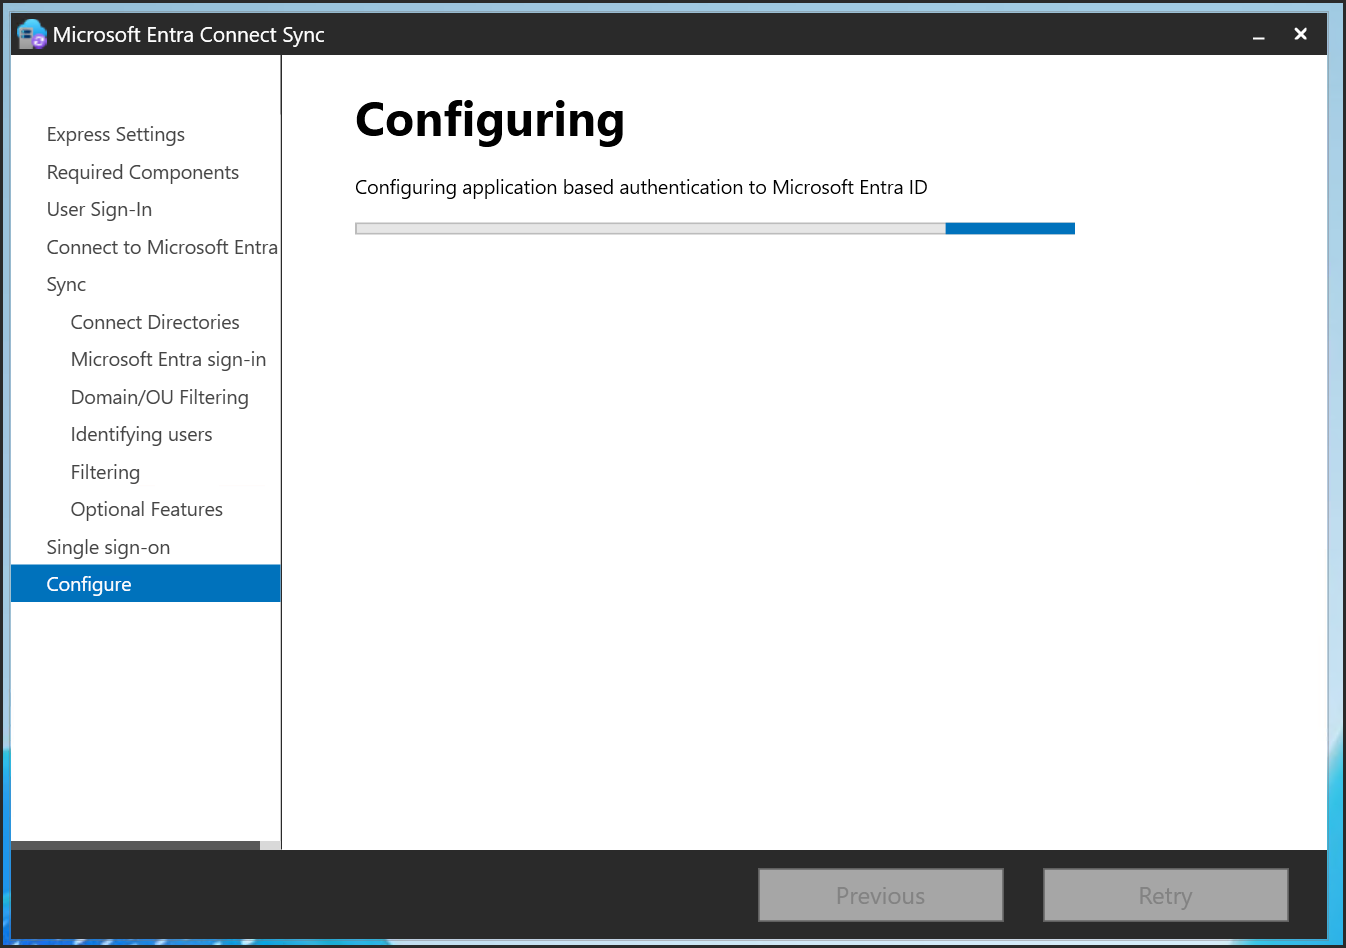Minimize the Entra Connect Sync window
Screen dimensions: 1346x948
point(1259,35)
